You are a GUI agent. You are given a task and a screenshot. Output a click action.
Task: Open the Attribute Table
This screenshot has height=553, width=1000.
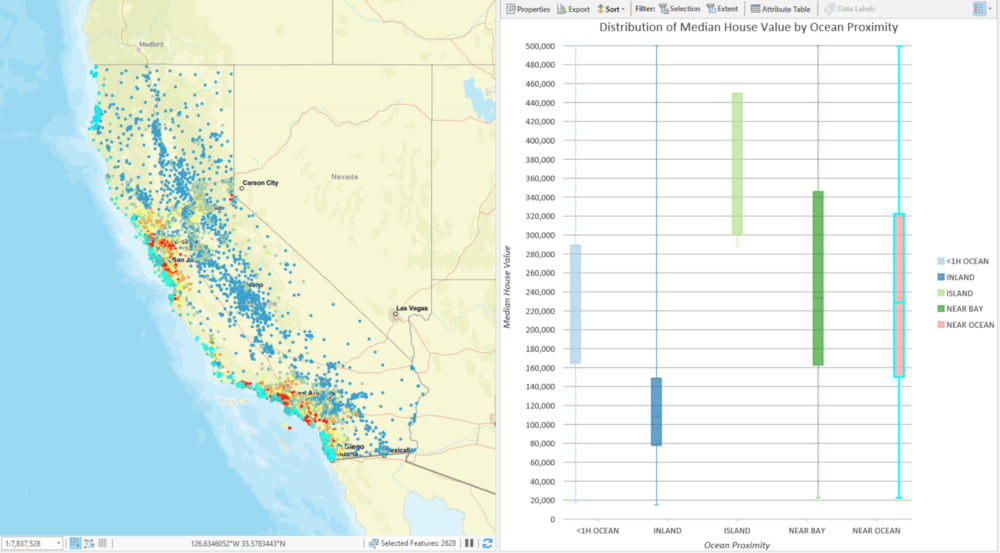pyautogui.click(x=781, y=9)
